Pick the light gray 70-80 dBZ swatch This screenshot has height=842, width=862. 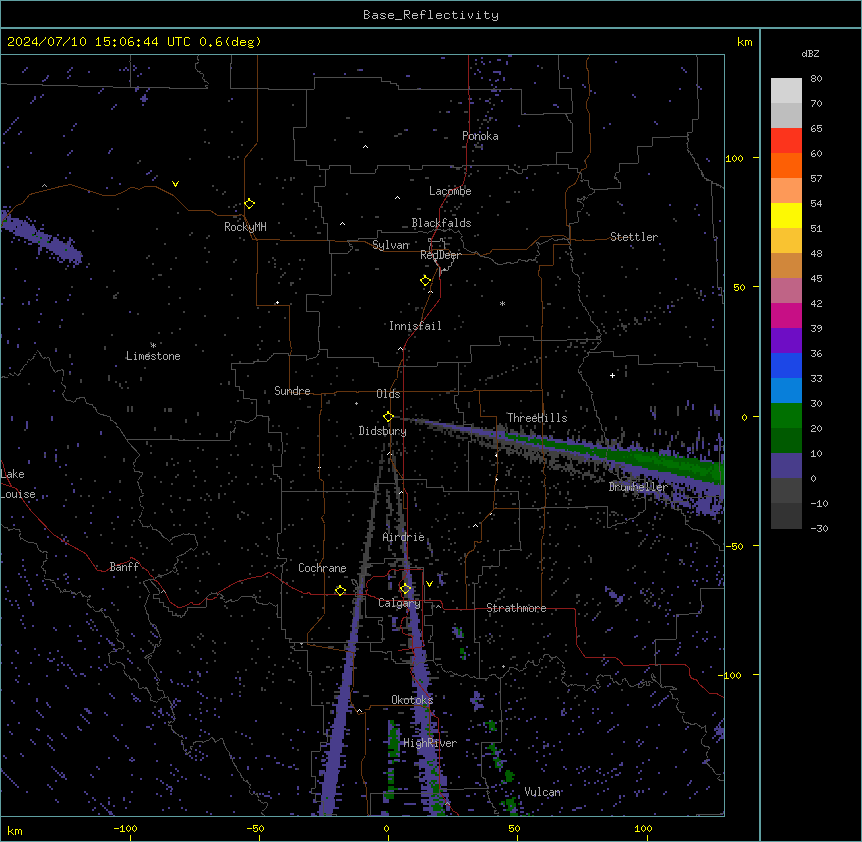[786, 91]
